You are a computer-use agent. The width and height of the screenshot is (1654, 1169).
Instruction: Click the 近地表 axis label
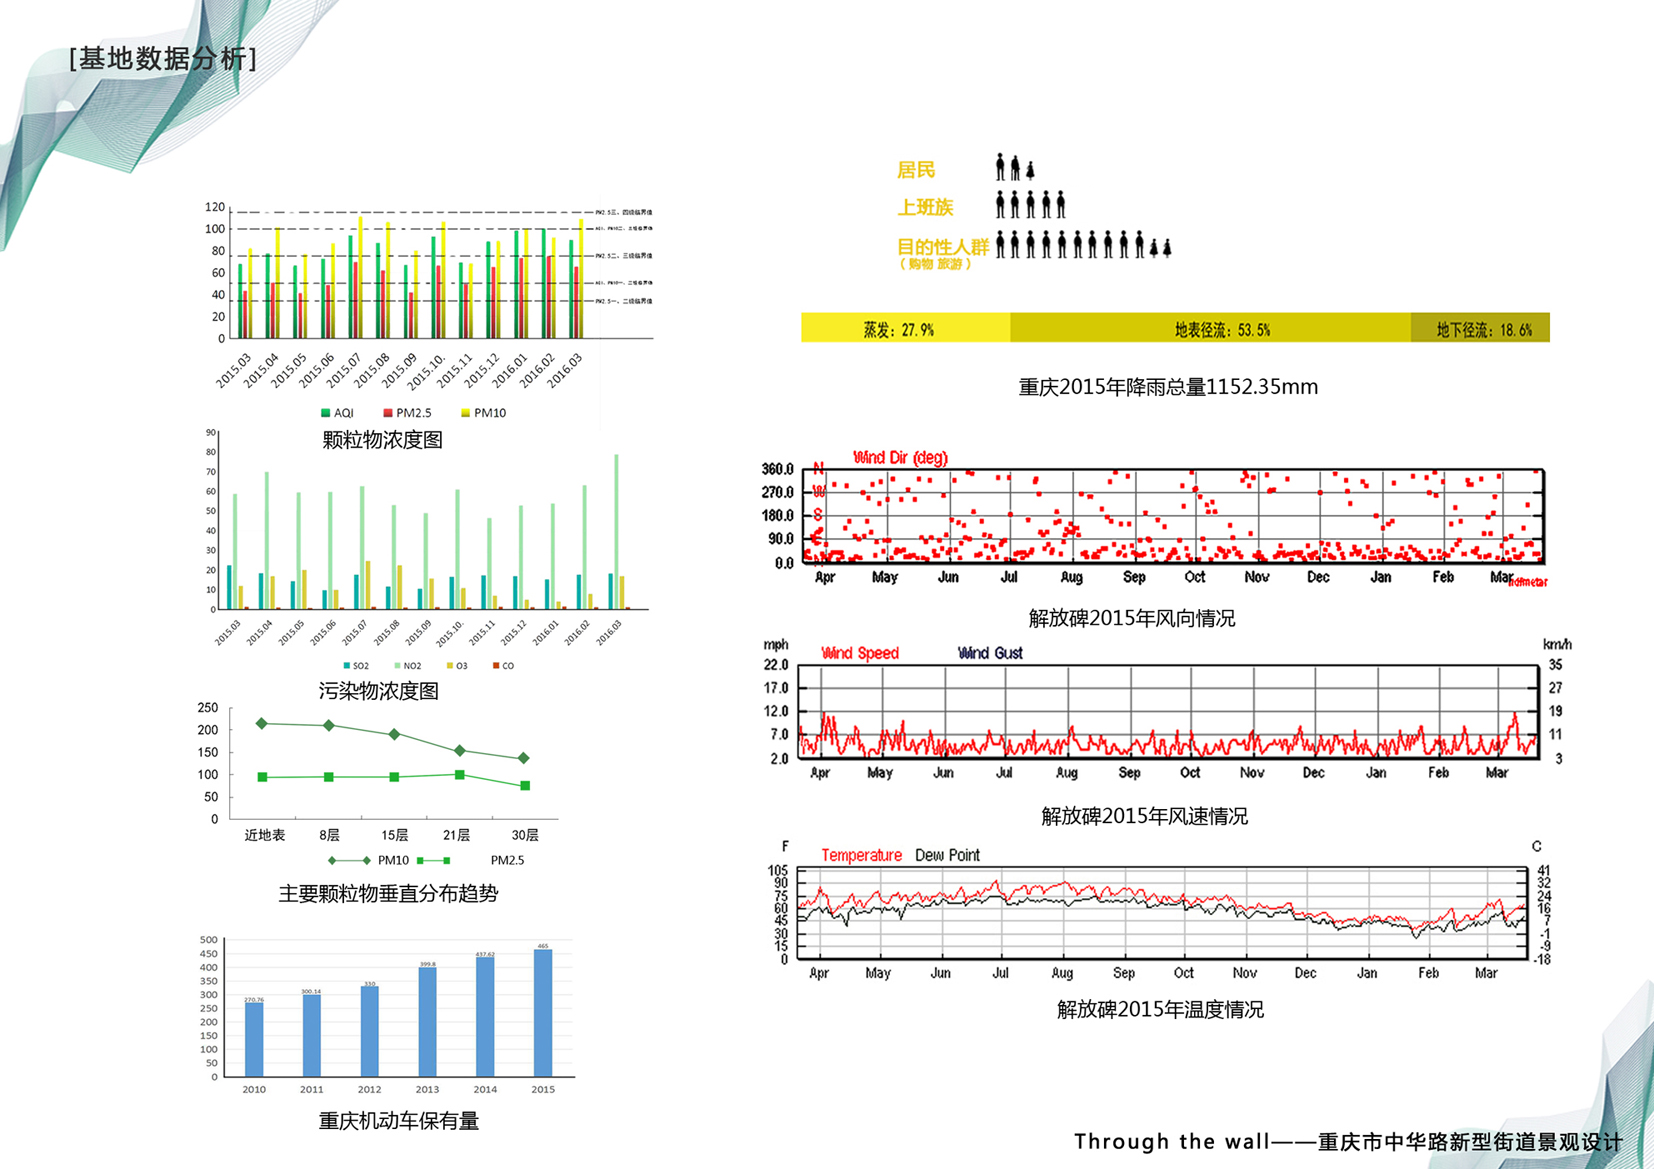coord(265,835)
